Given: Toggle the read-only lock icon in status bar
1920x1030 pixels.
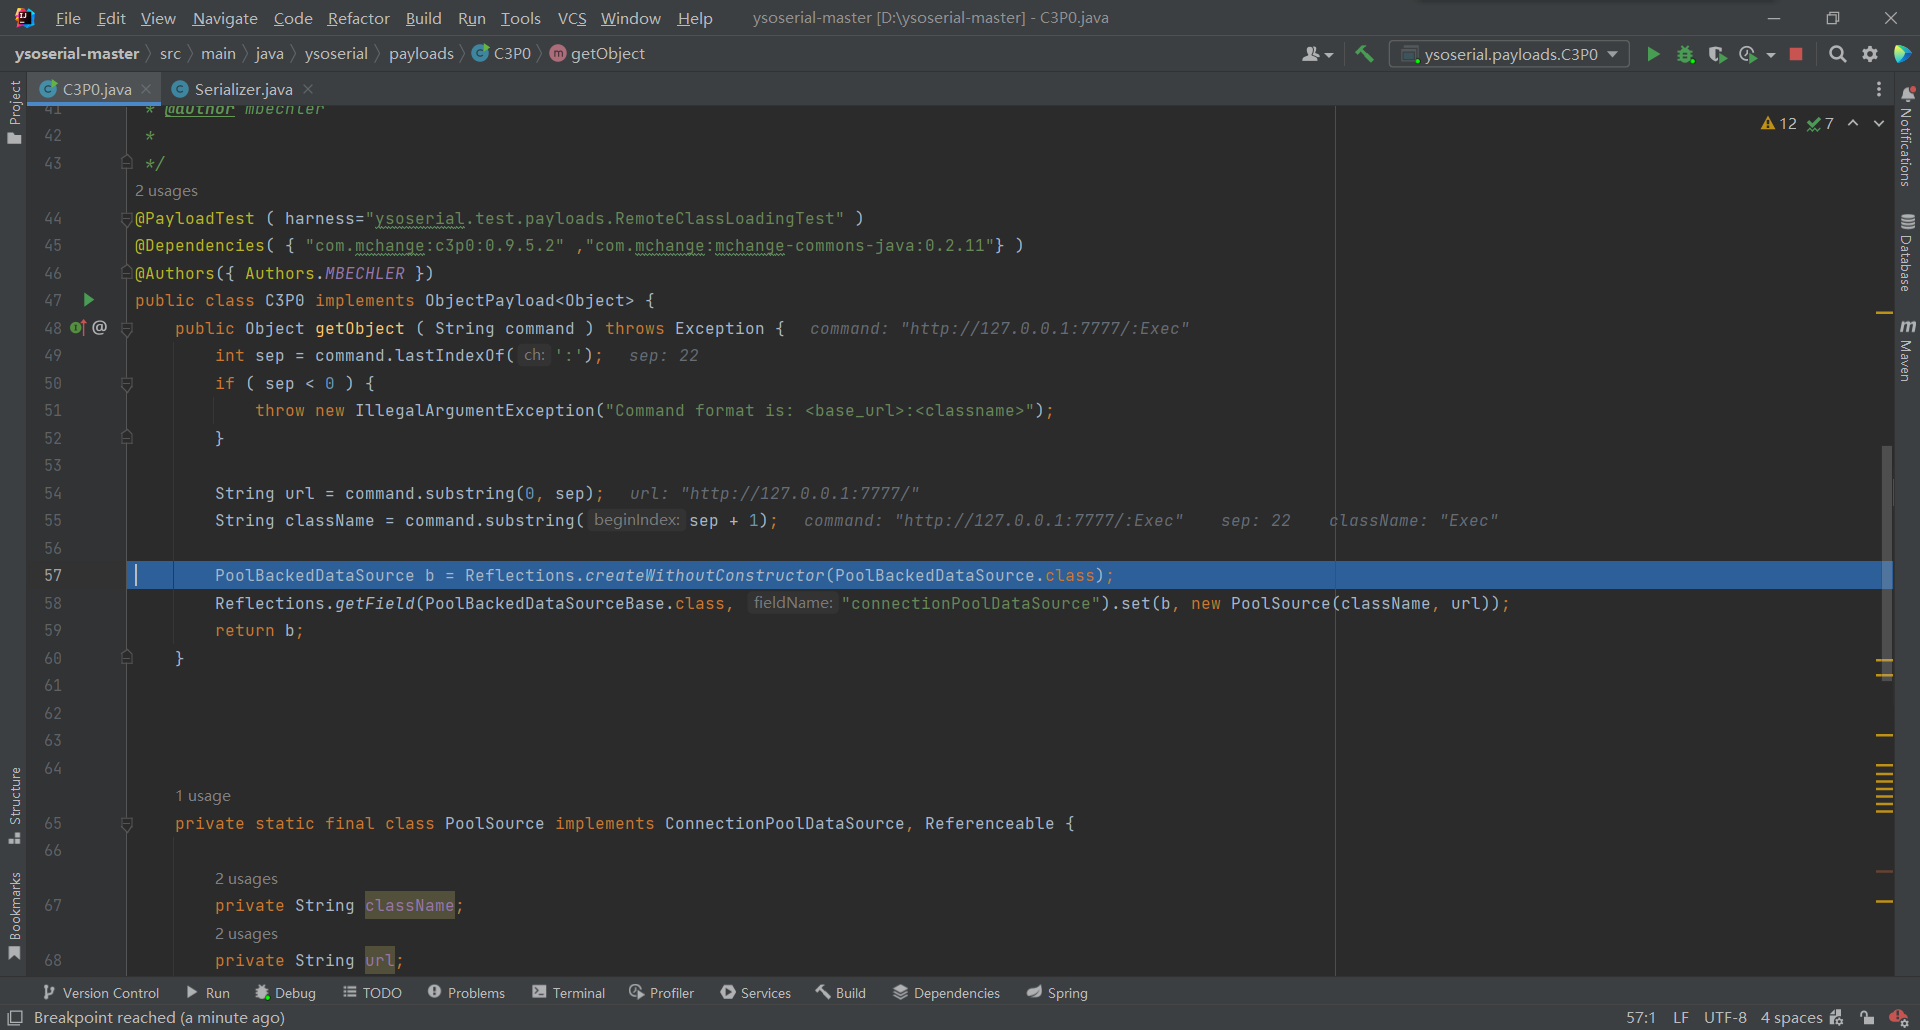Looking at the screenshot, I should click(x=1867, y=1017).
